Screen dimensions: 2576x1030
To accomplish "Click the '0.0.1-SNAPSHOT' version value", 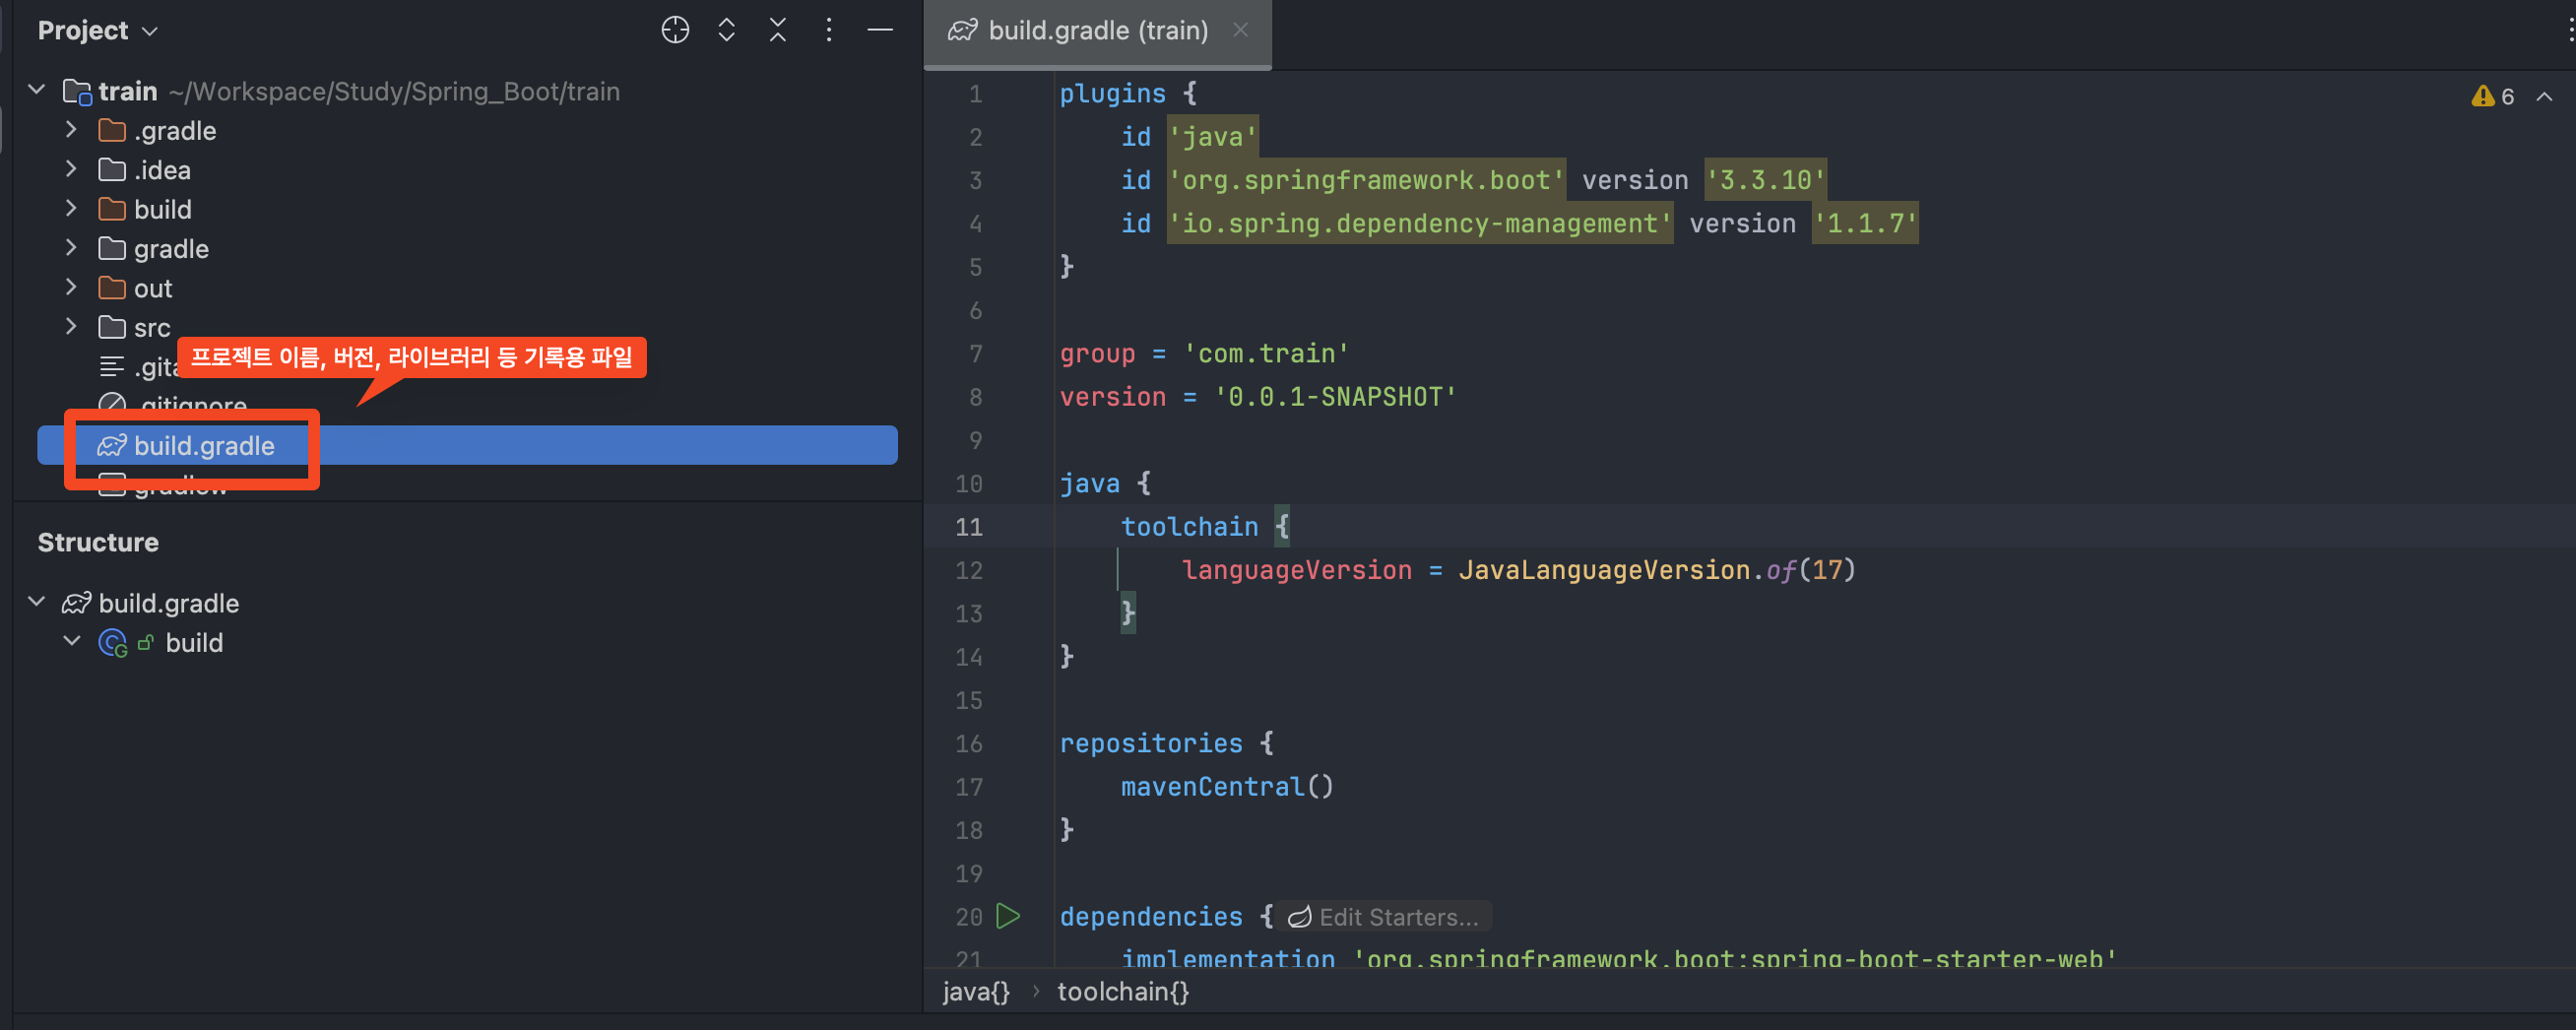I will pos(1335,397).
